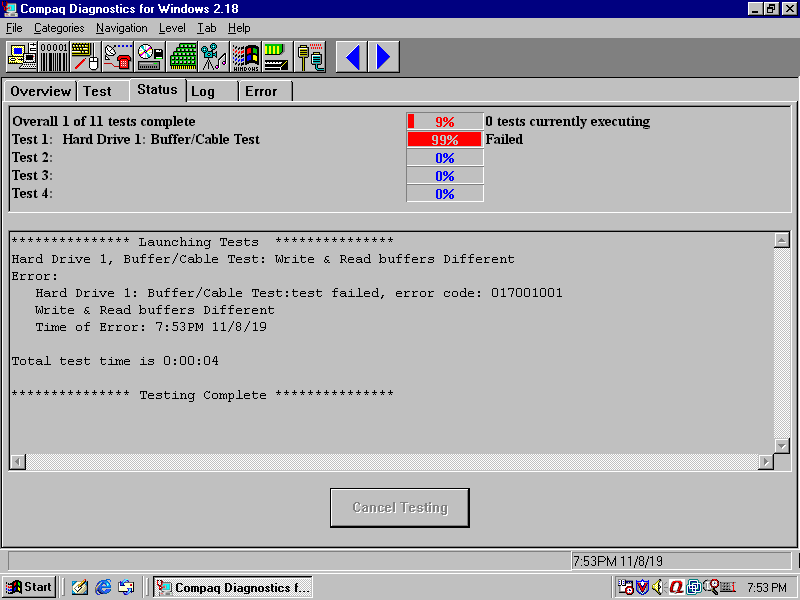This screenshot has height=600, width=800.
Task: Open the System category computer icon
Action: (x=22, y=57)
